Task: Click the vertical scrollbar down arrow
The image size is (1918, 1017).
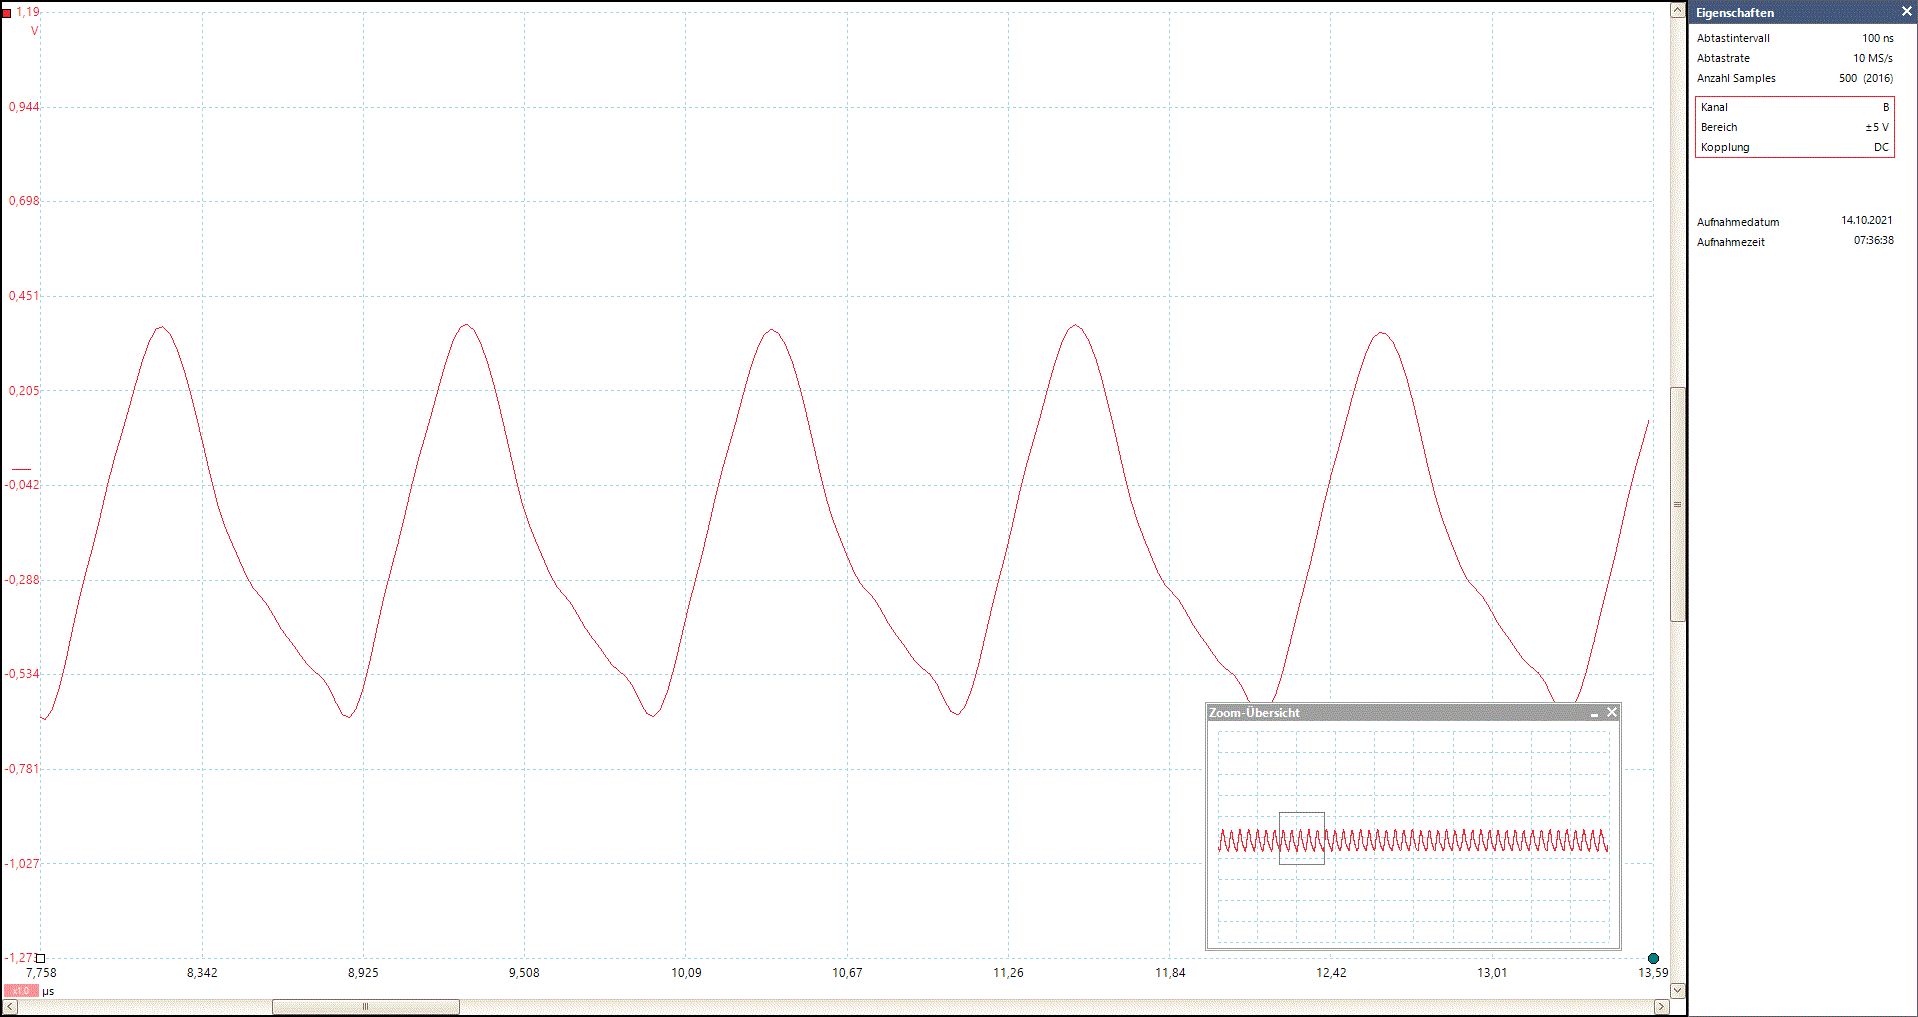Action: pos(1678,991)
